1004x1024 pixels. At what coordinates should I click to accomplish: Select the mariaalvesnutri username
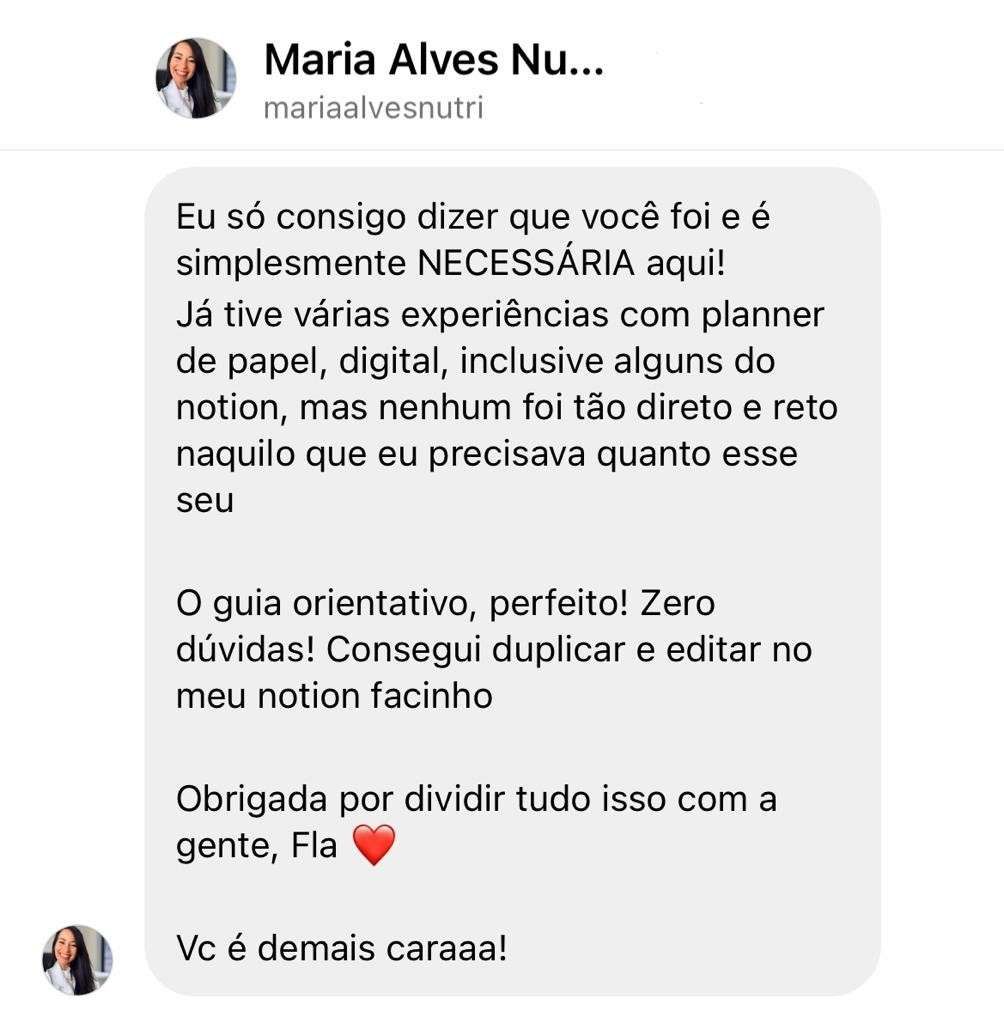pos(373,108)
